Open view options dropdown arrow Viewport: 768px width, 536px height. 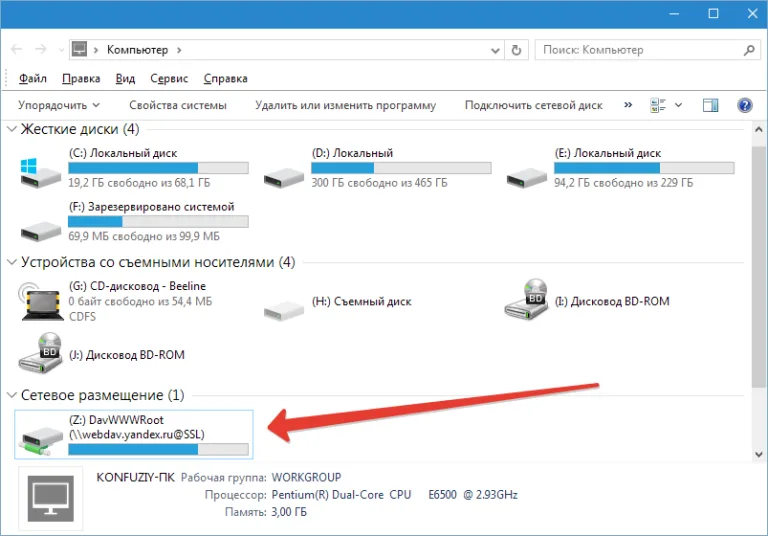[678, 105]
